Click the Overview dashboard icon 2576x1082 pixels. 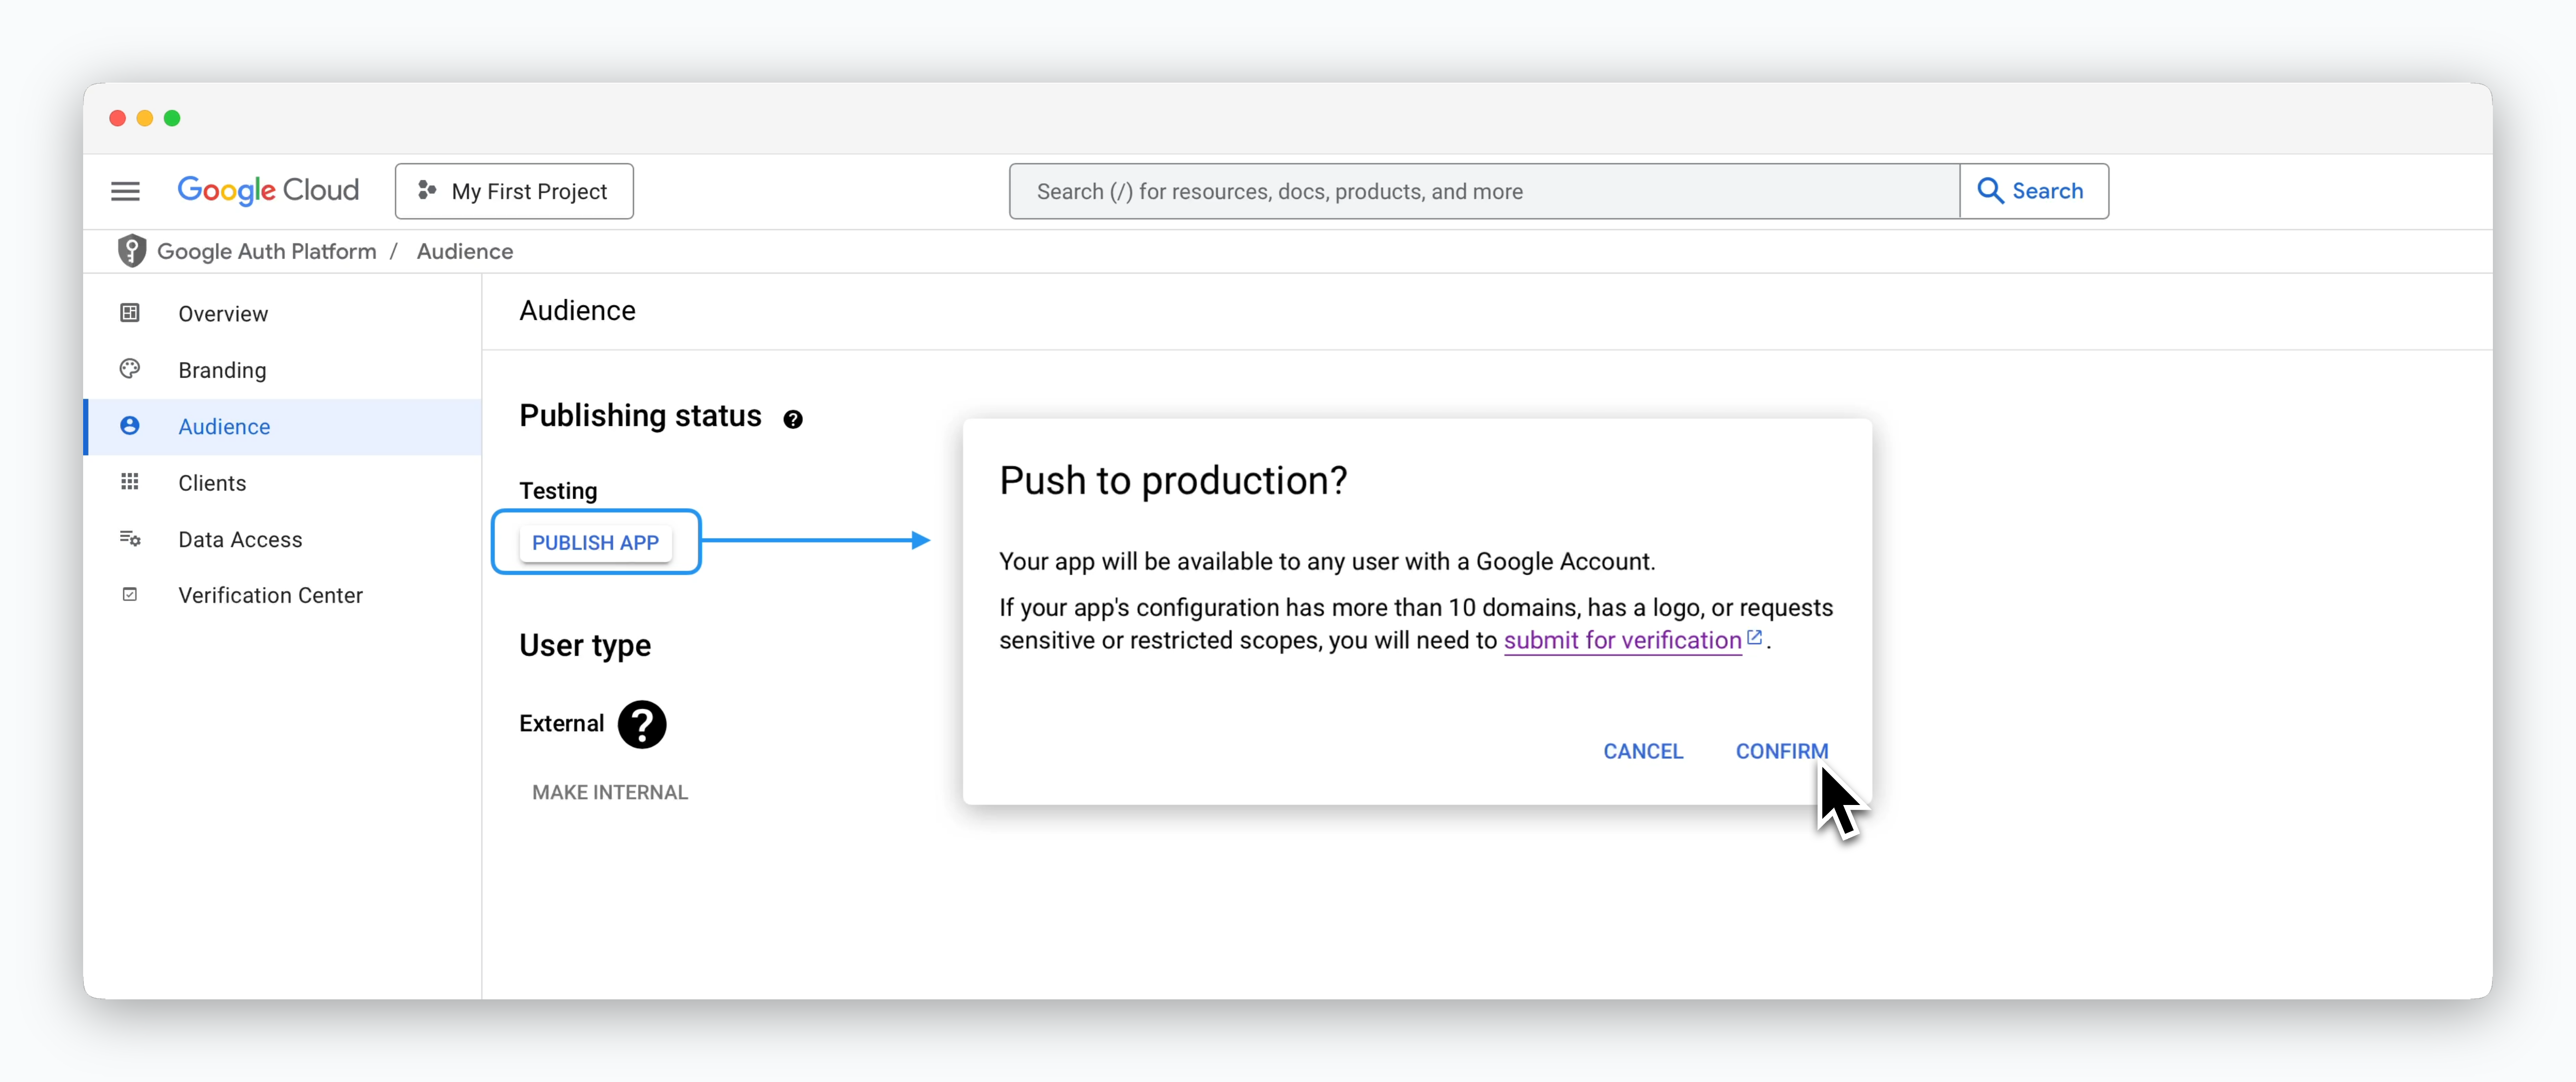pyautogui.click(x=130, y=313)
